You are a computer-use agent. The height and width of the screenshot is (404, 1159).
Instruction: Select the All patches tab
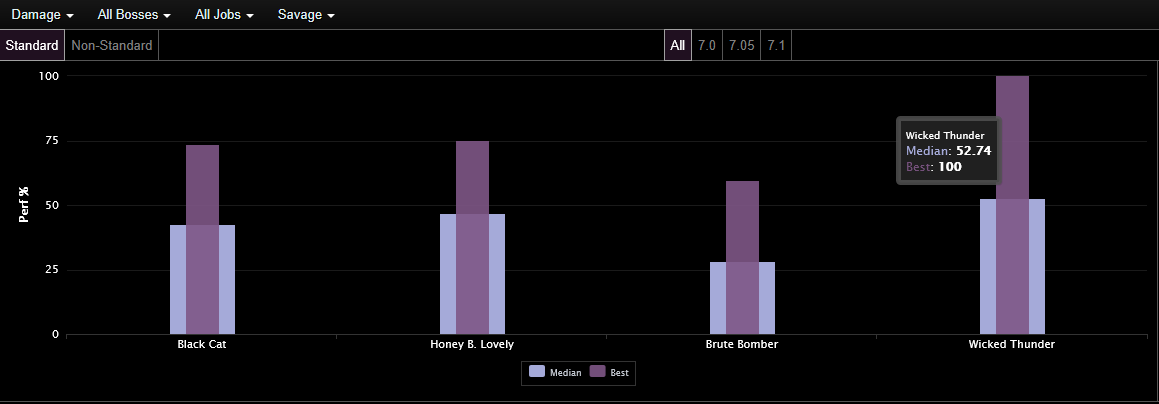tap(678, 45)
